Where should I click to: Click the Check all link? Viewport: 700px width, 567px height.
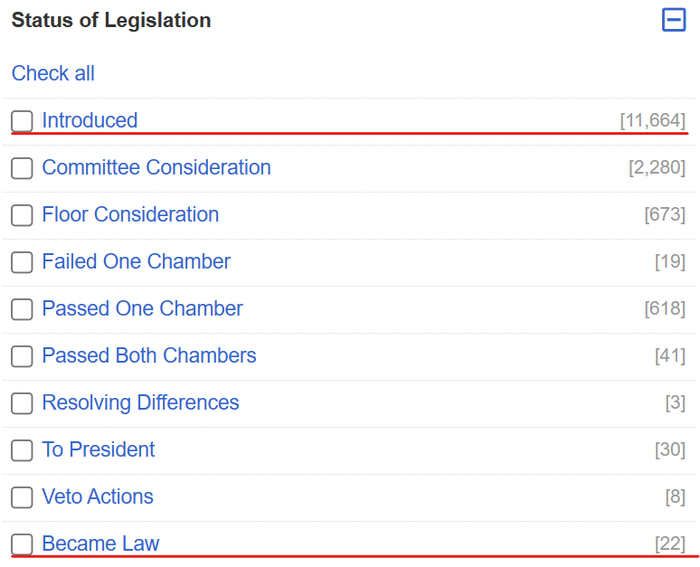53,73
